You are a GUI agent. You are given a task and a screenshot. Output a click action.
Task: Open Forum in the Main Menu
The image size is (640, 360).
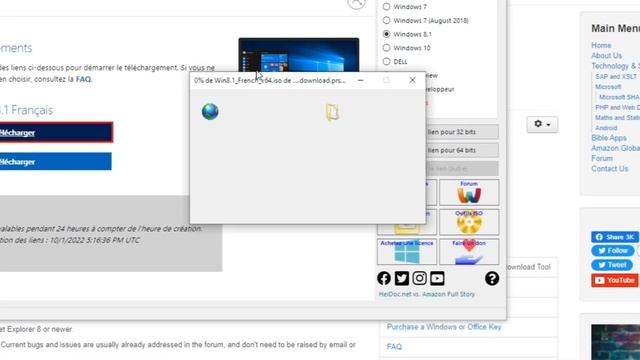pyautogui.click(x=602, y=158)
